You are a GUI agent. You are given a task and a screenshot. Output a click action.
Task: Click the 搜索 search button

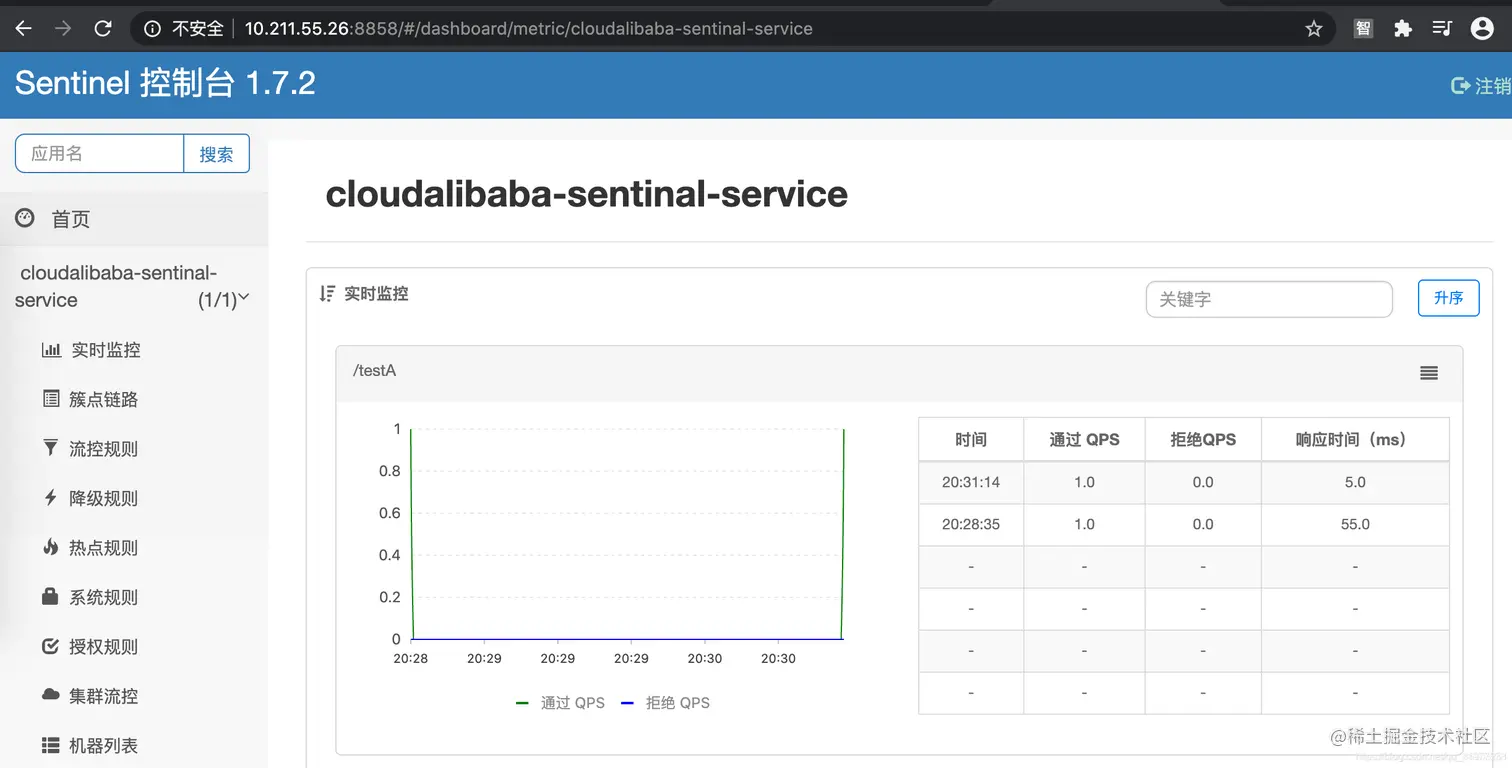[216, 153]
